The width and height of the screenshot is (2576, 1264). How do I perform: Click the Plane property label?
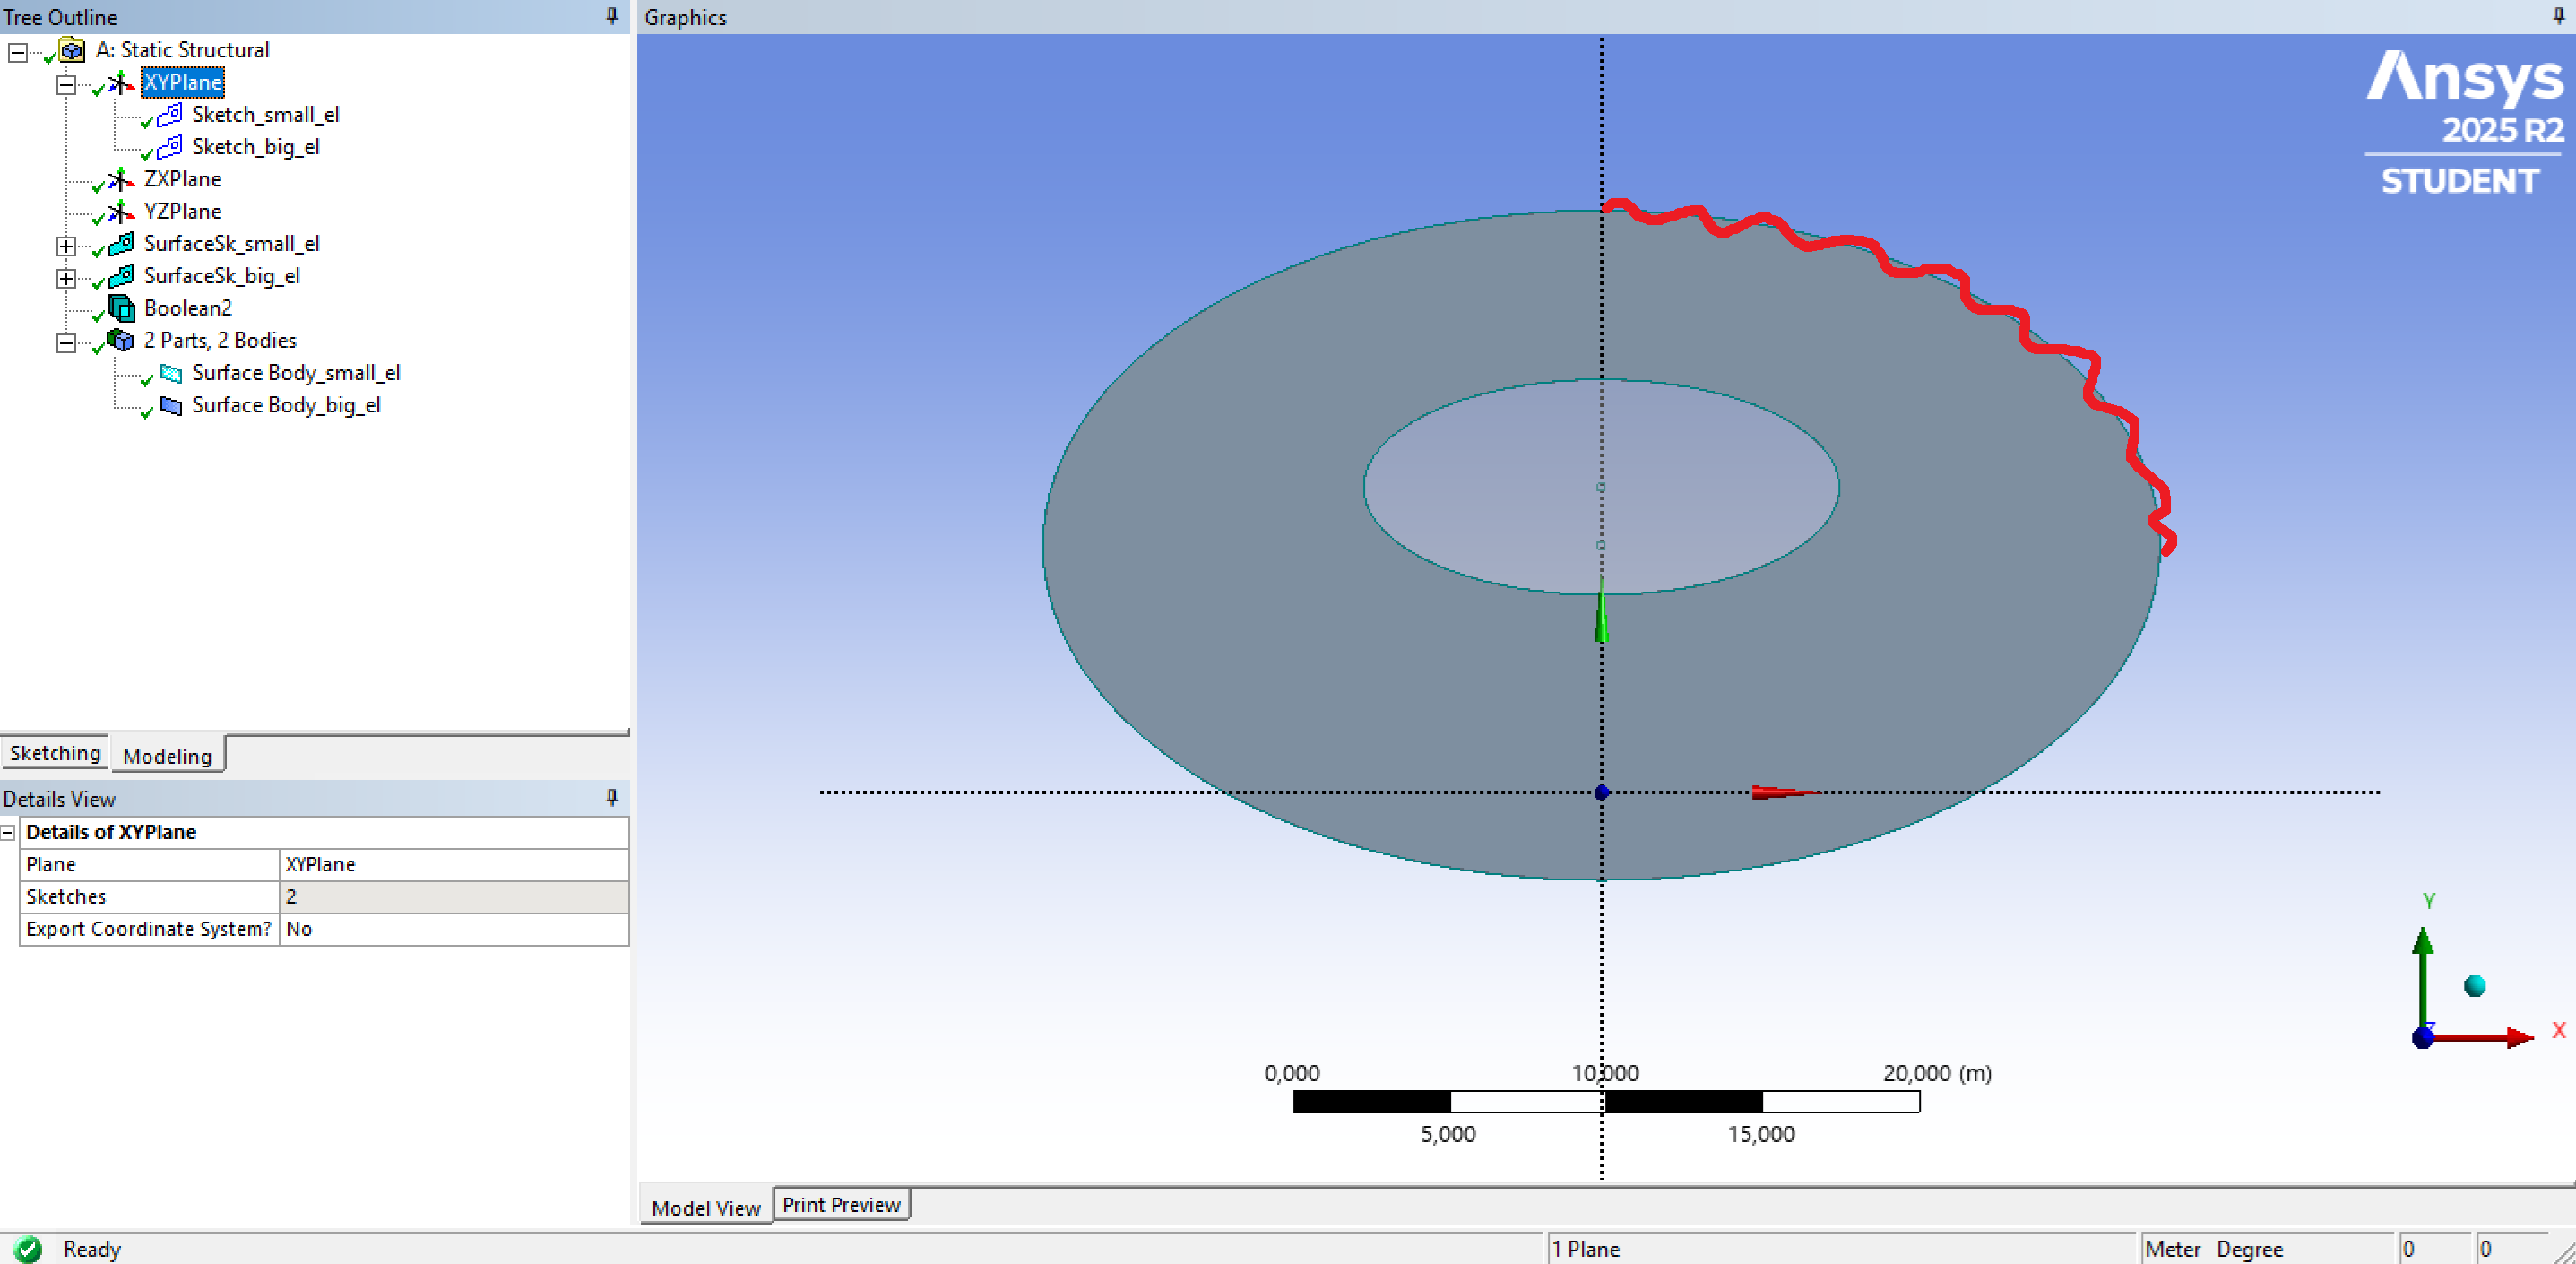[x=50, y=864]
